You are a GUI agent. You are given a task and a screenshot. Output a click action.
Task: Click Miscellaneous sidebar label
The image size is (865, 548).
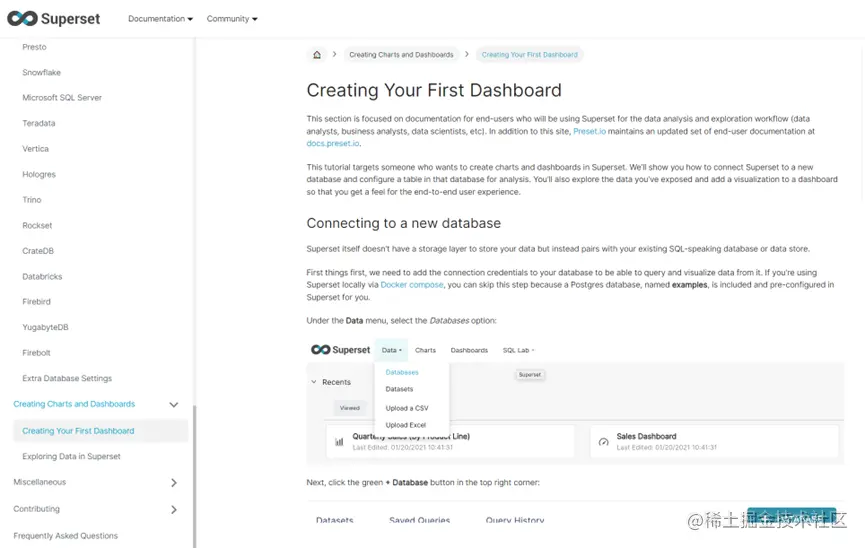pos(40,482)
